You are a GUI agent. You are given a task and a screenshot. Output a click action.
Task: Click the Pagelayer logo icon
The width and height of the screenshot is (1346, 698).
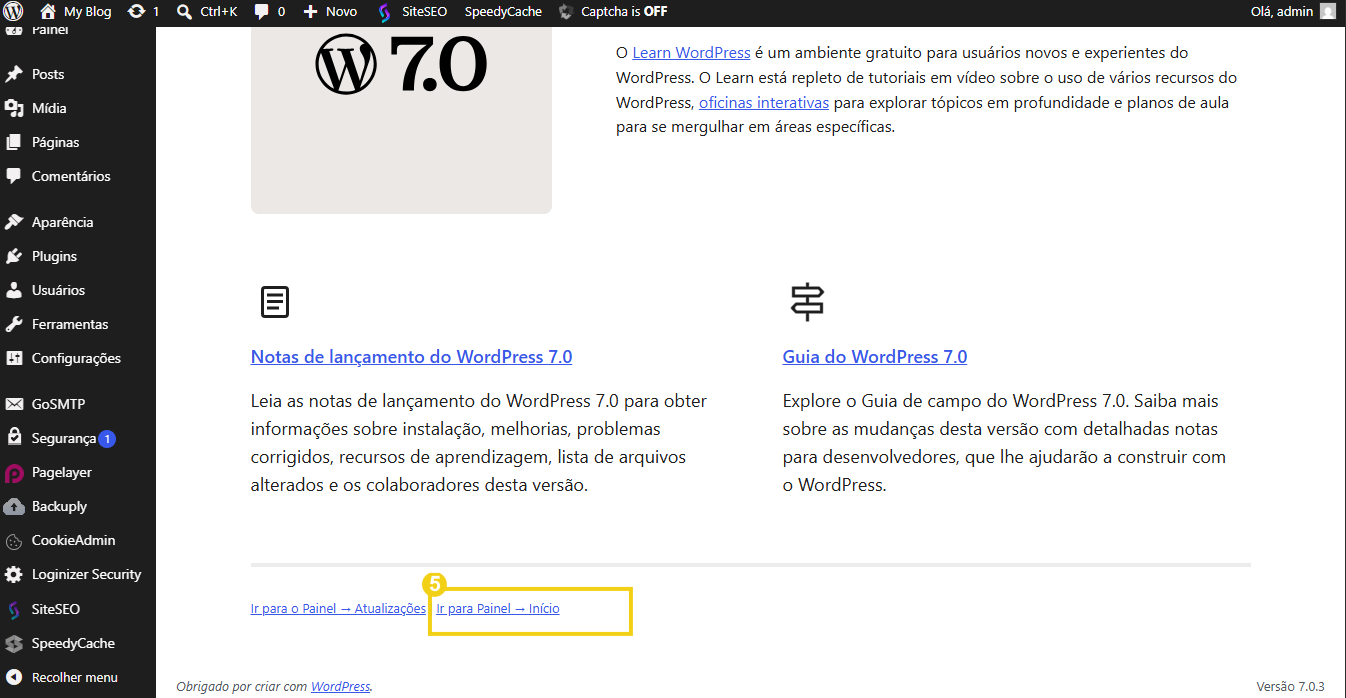tap(14, 472)
